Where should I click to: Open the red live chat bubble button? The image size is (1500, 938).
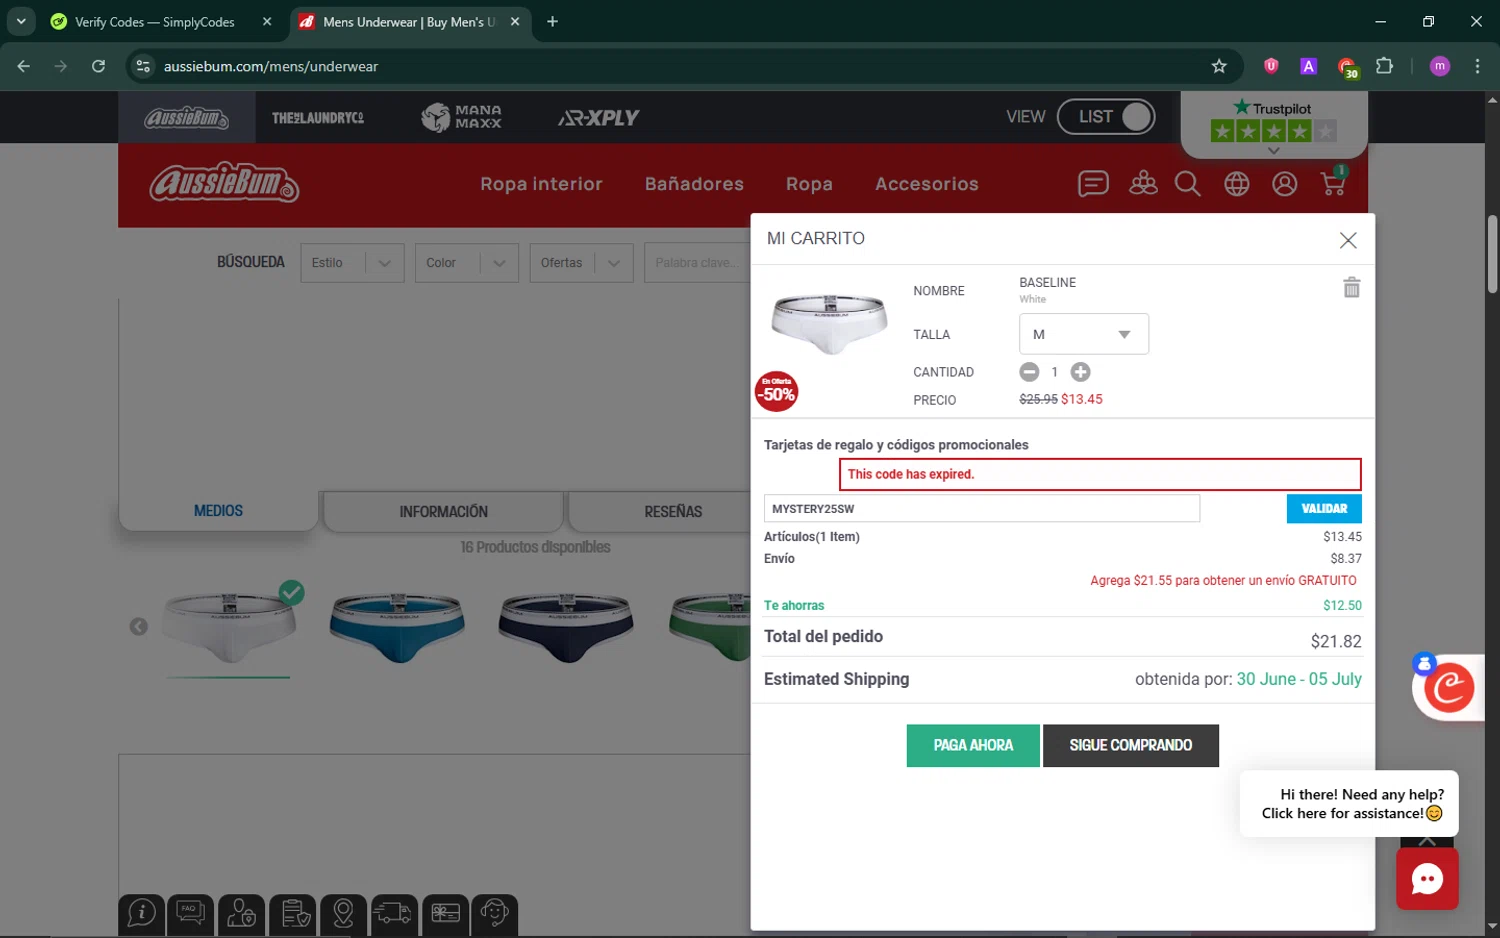tap(1427, 879)
